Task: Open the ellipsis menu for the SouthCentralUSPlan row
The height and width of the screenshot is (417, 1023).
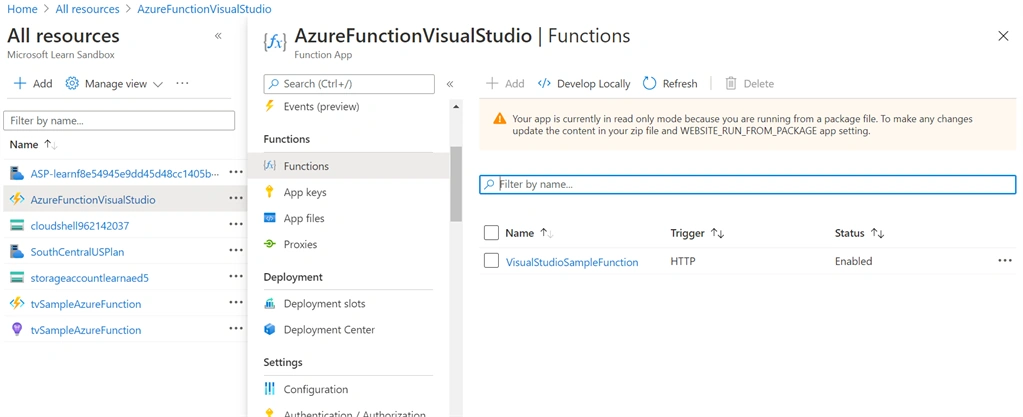Action: [x=236, y=251]
